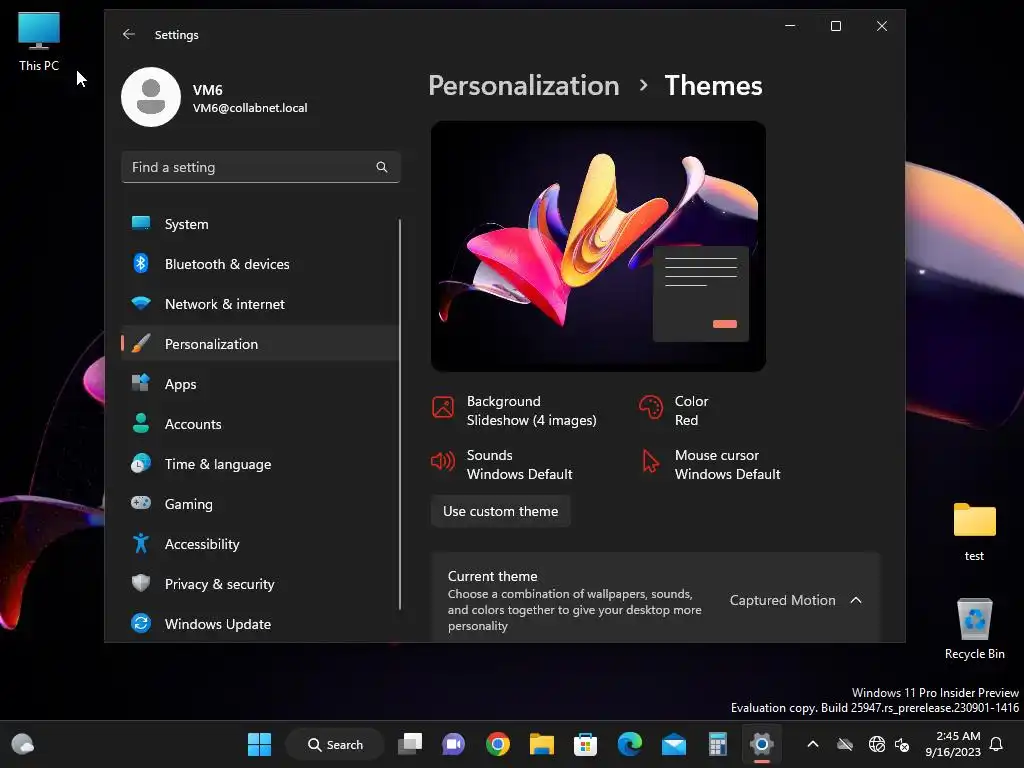Click the muted volume tray icon
Image resolution: width=1024 pixels, height=768 pixels.
pos(902,744)
